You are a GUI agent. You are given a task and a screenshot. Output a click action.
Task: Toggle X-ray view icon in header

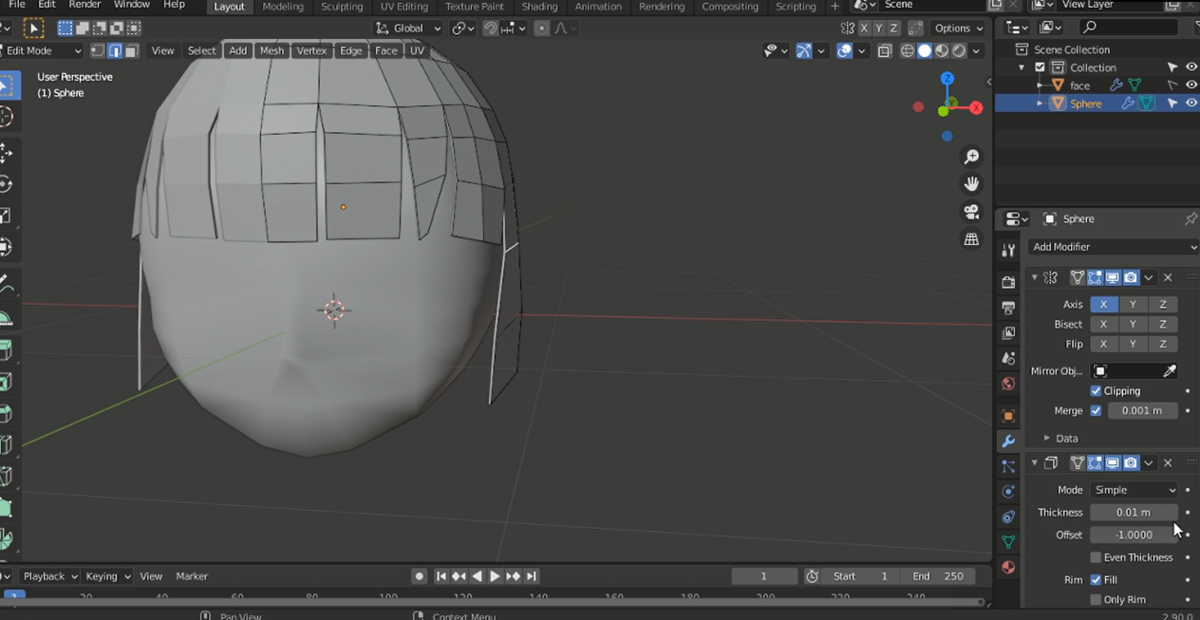tap(886, 51)
